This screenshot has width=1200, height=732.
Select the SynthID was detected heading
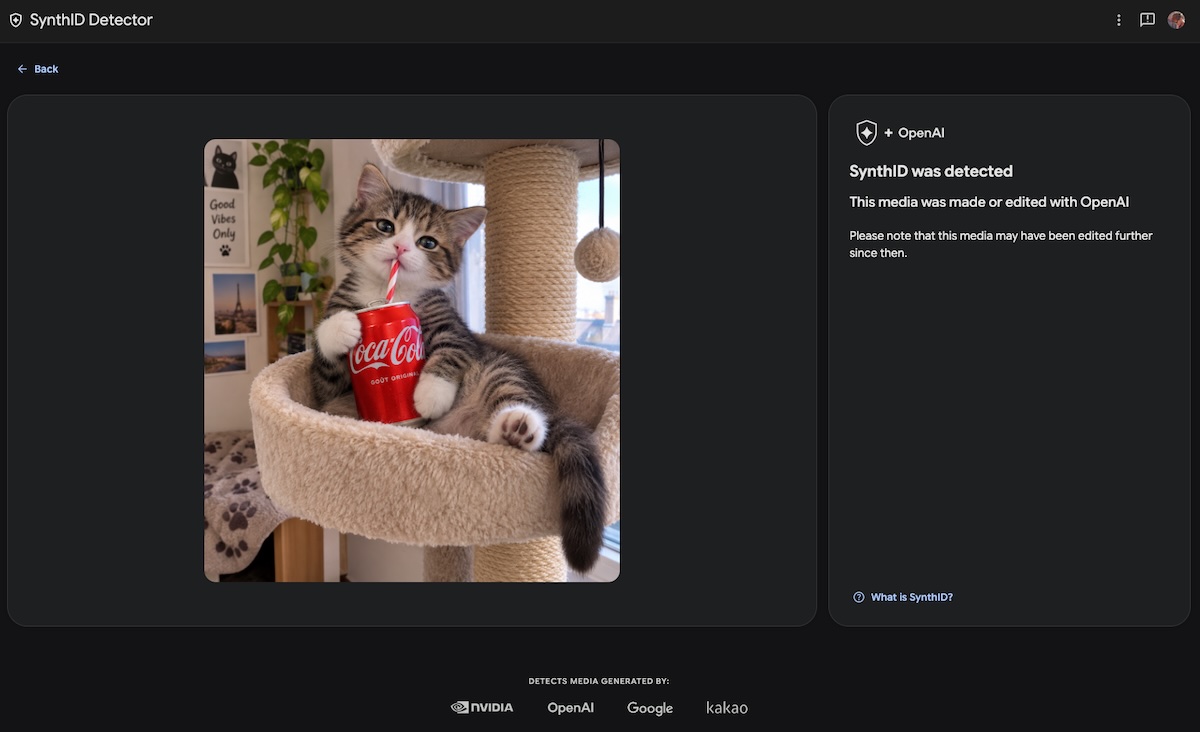click(931, 171)
